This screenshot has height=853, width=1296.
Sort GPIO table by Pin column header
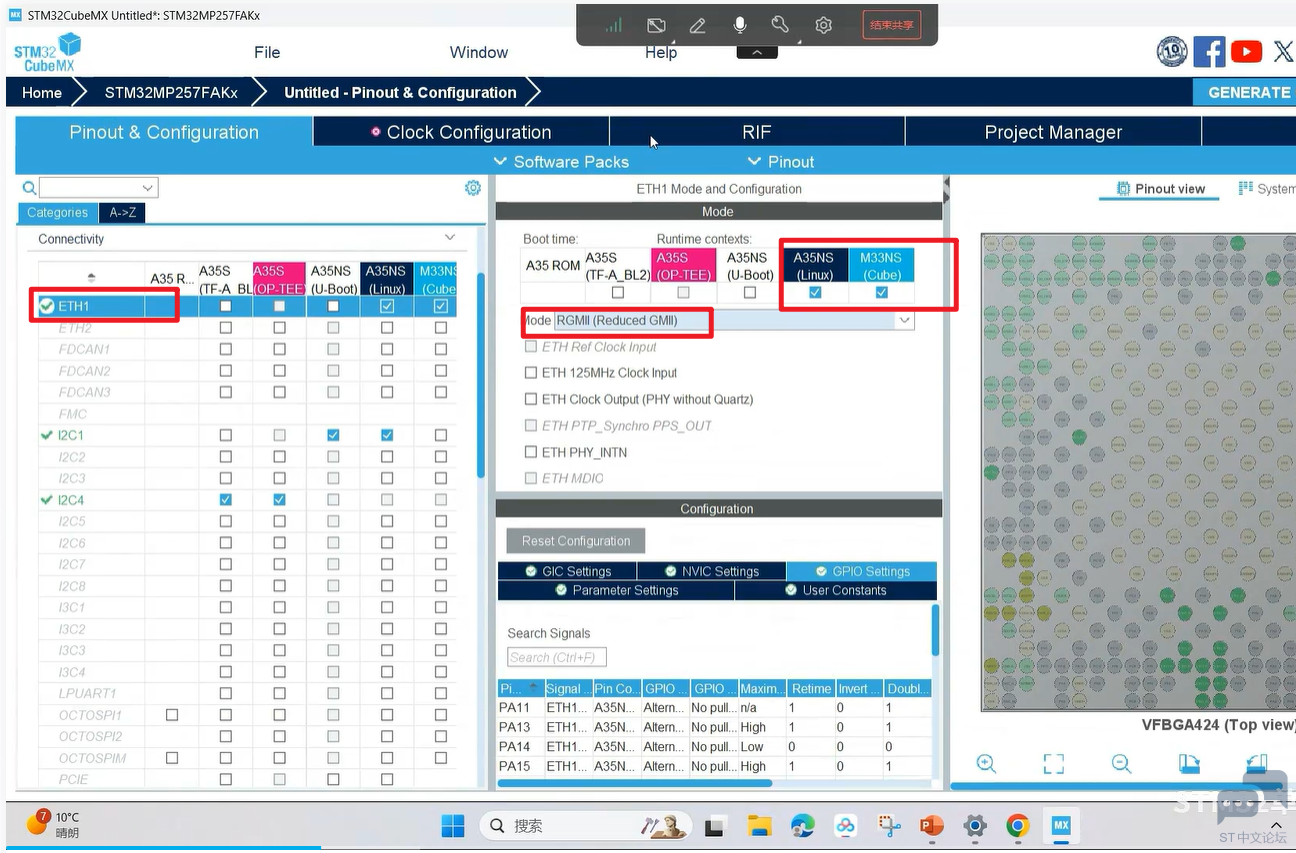[520, 688]
